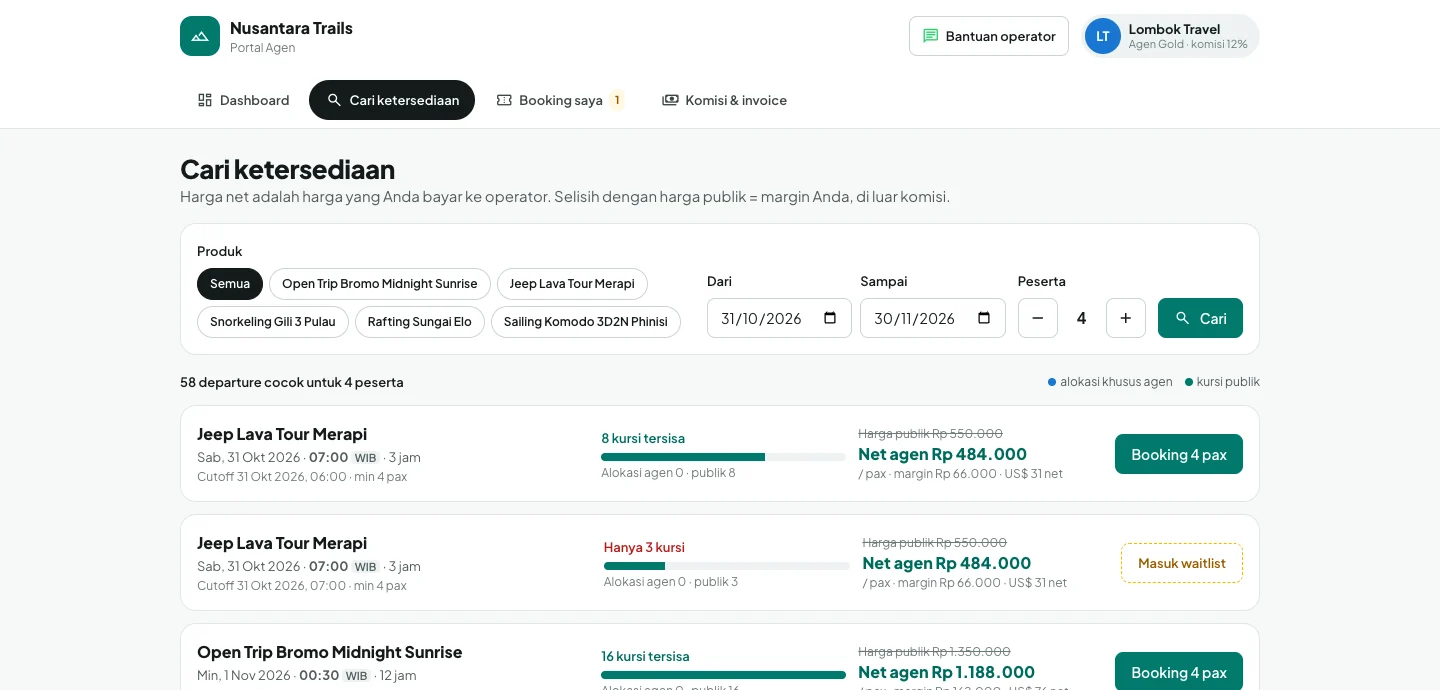Click the 'Cutoff 31 Okt 2026, 07:00' text
Image resolution: width=1440 pixels, height=690 pixels.
coord(271,586)
